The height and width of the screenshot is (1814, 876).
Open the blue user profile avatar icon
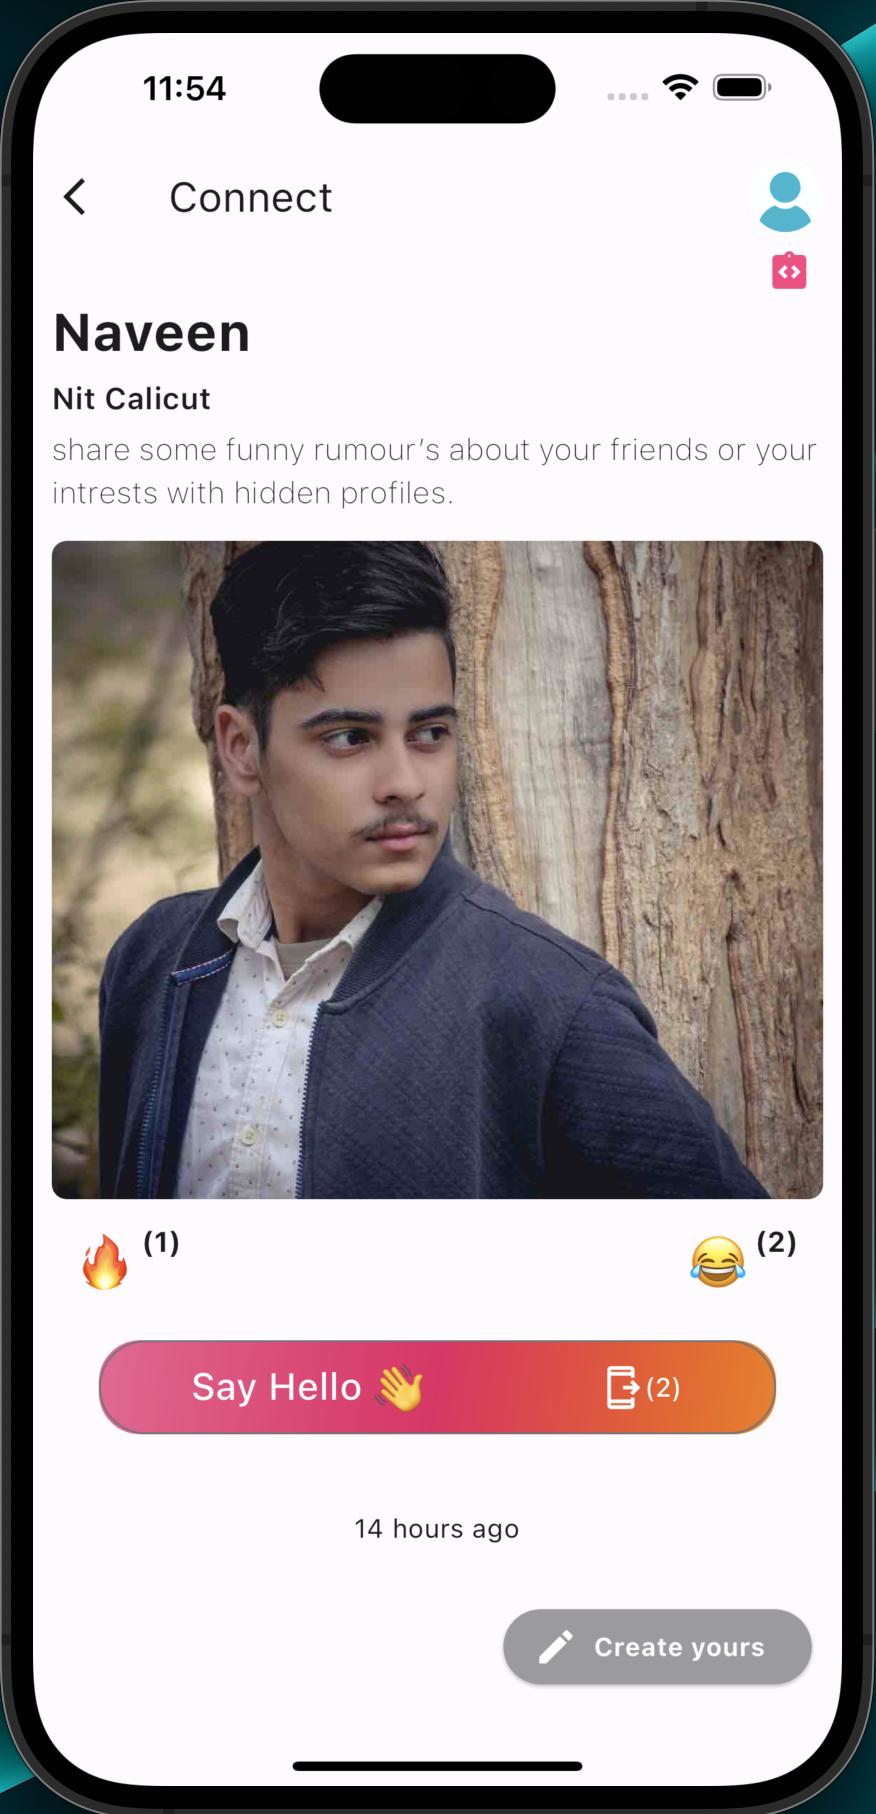coord(785,201)
